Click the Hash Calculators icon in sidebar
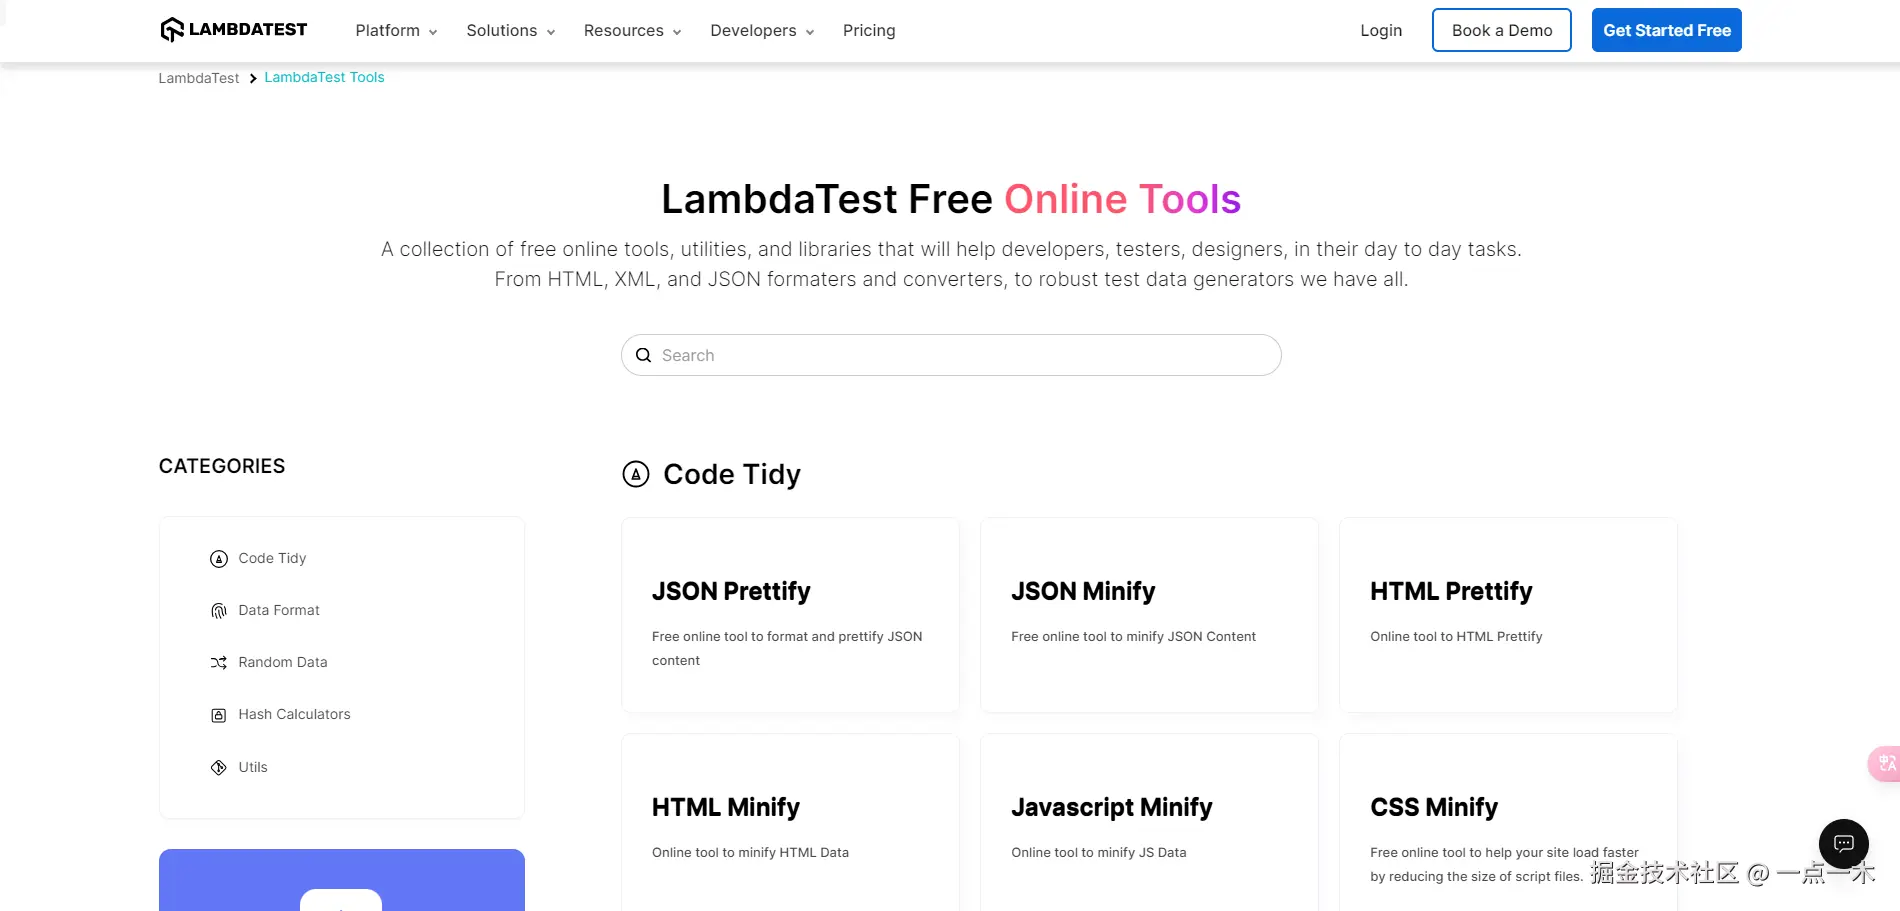 [x=219, y=714]
